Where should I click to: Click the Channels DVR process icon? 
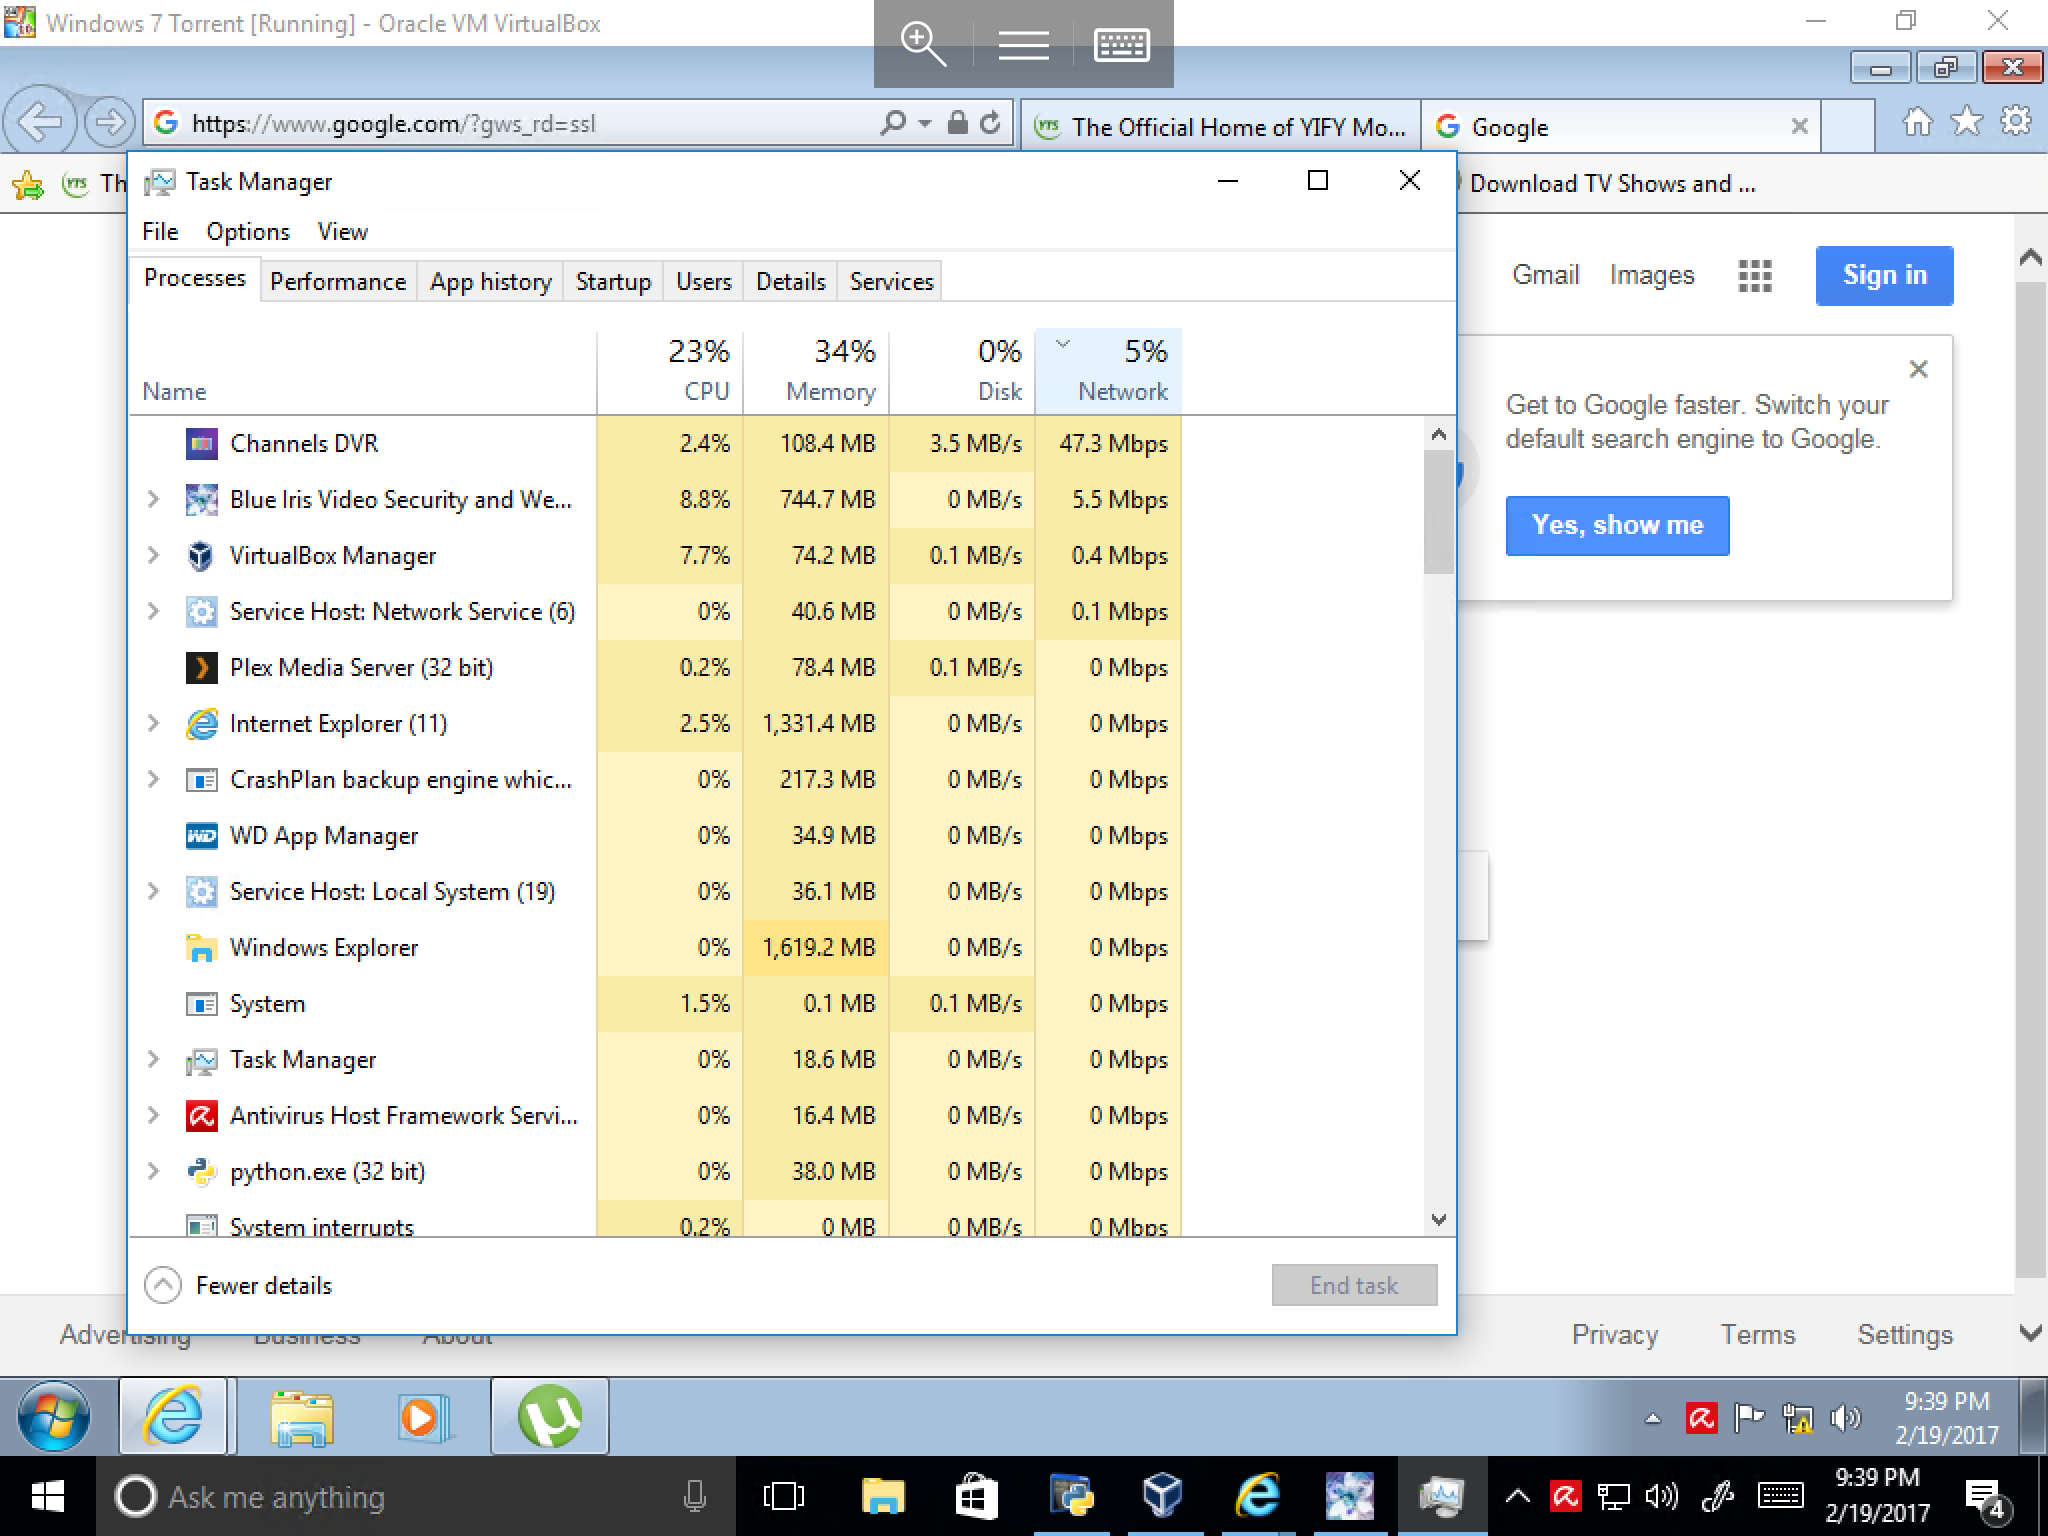pyautogui.click(x=201, y=443)
